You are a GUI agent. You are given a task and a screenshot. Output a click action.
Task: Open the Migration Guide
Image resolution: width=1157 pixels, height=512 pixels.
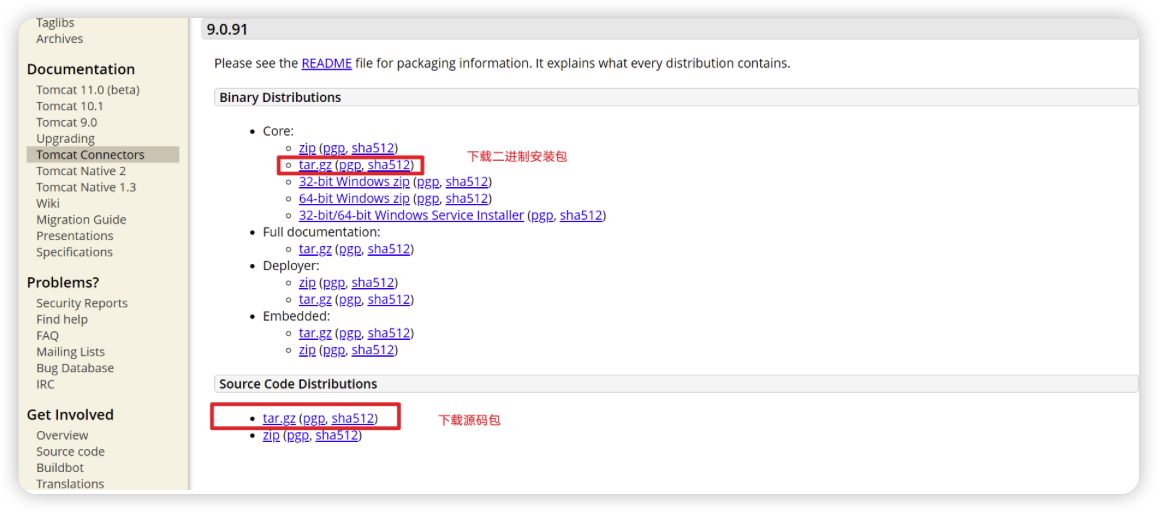(81, 220)
